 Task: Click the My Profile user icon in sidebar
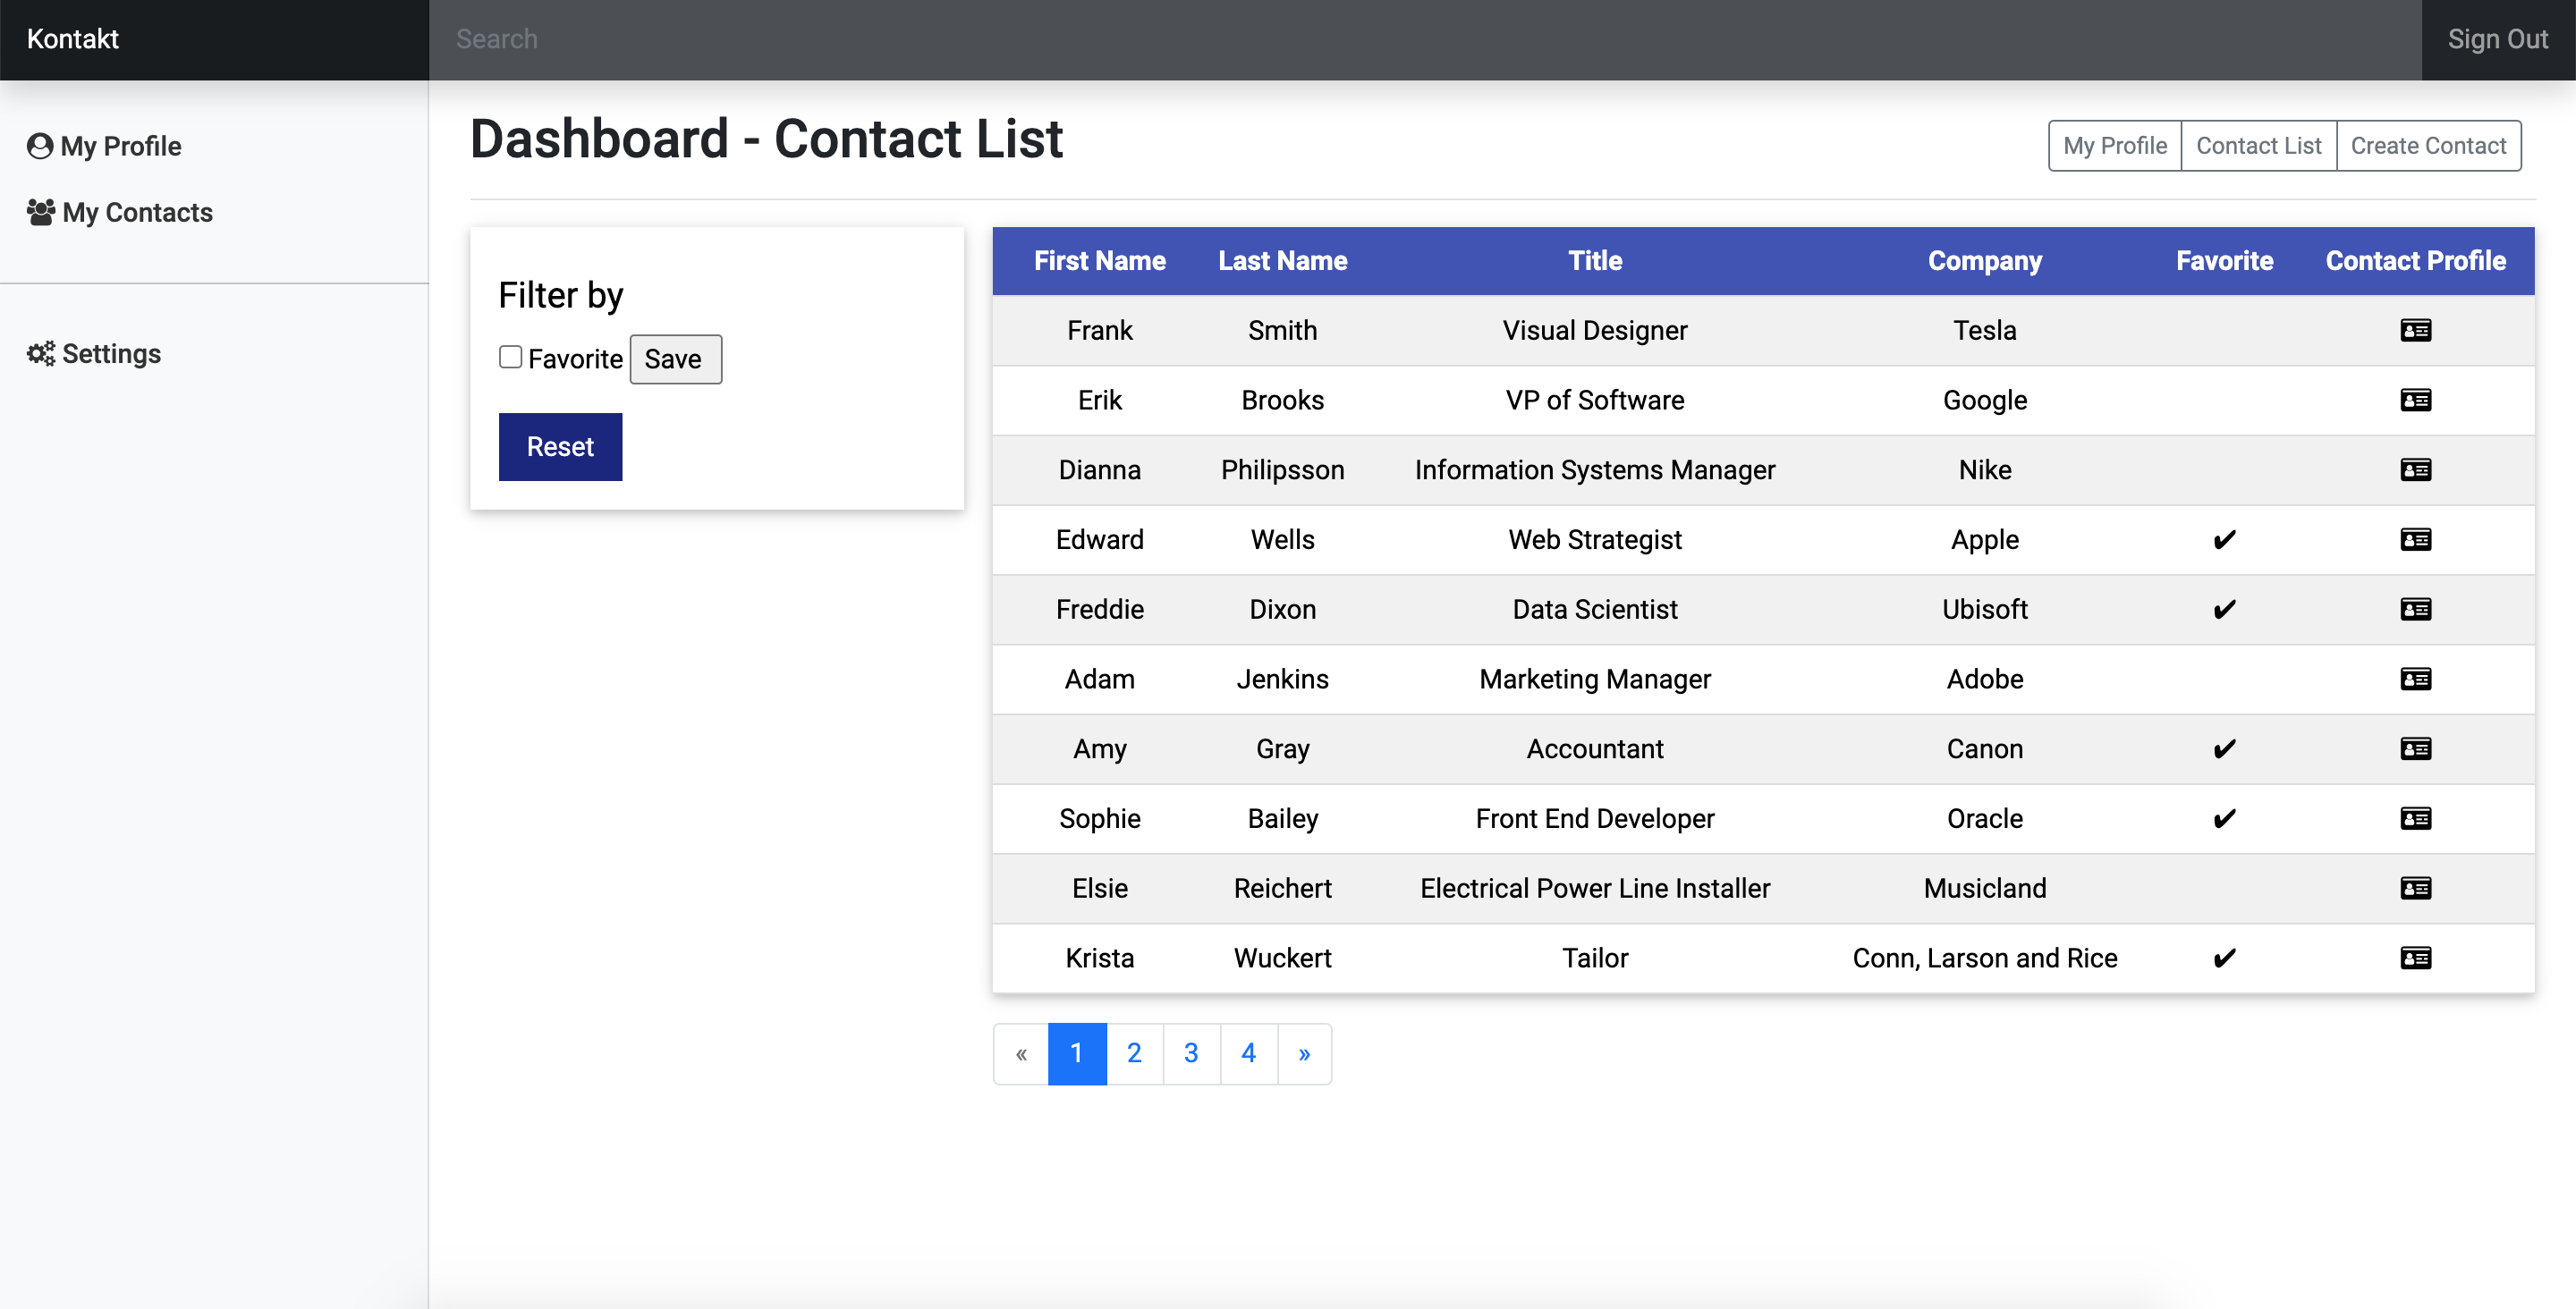[40, 146]
